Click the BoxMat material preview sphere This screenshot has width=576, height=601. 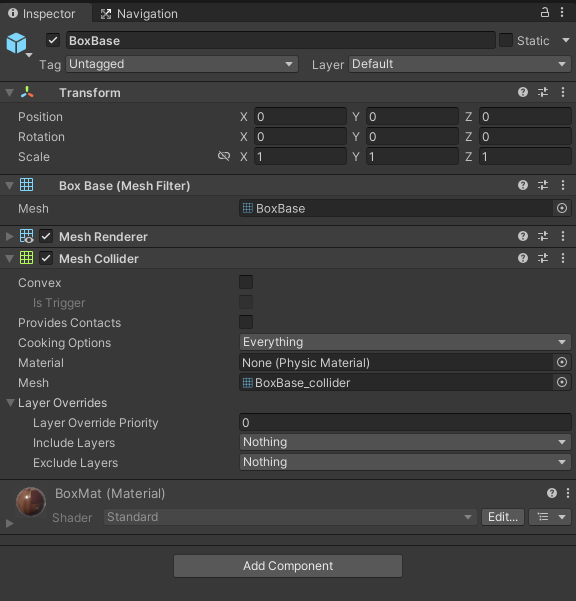pos(31,501)
